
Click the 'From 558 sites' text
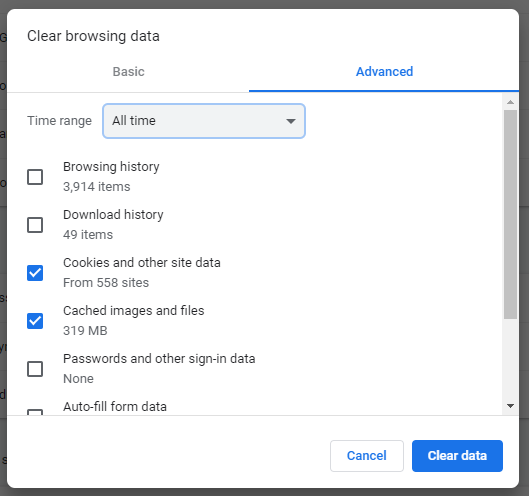click(106, 283)
